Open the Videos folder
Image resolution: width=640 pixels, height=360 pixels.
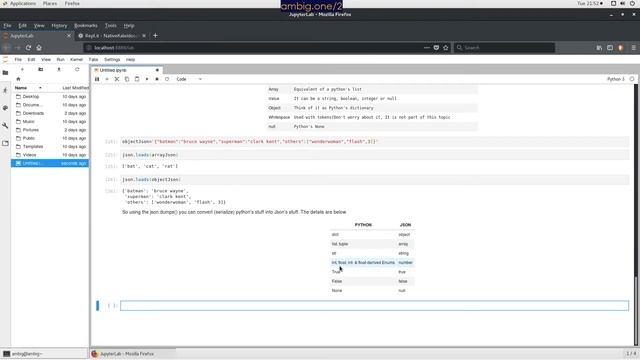pos(50,155)
